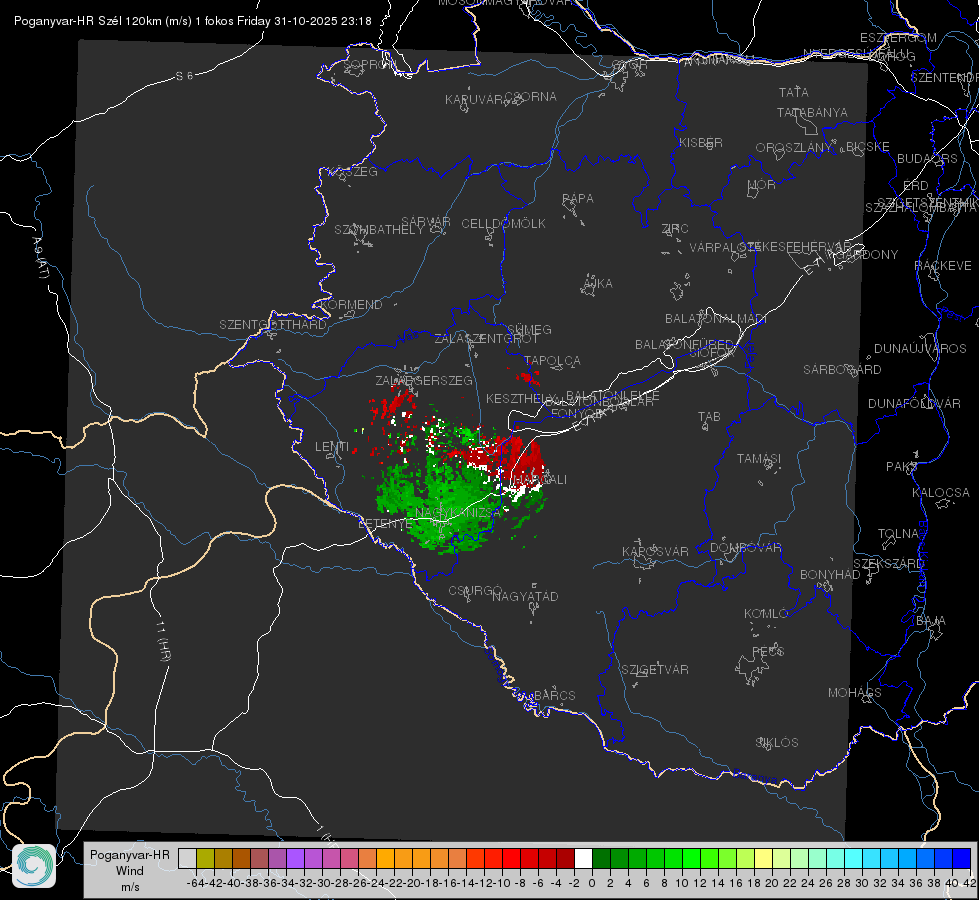Click the RACKEVE town label
Screen dimensions: 979x900
pos(943,266)
